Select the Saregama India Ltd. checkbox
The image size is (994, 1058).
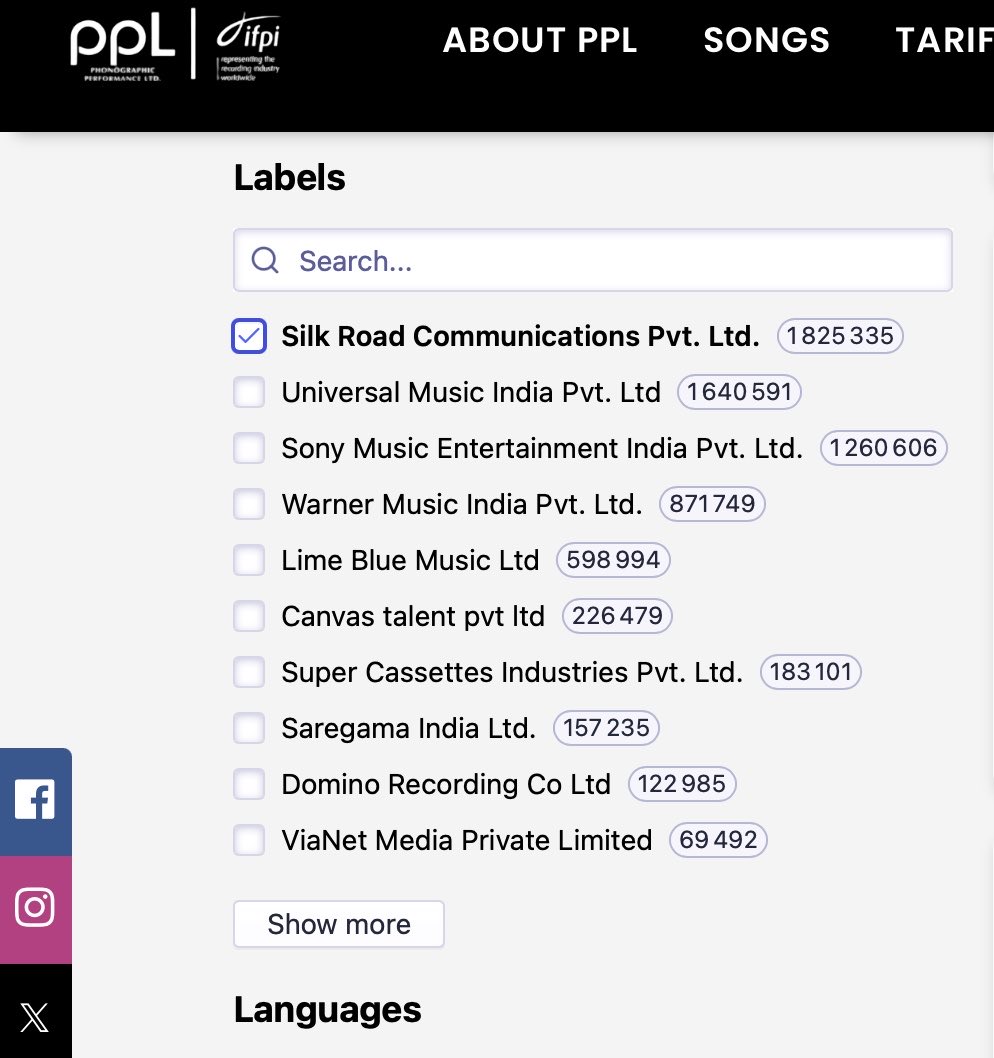coord(249,728)
